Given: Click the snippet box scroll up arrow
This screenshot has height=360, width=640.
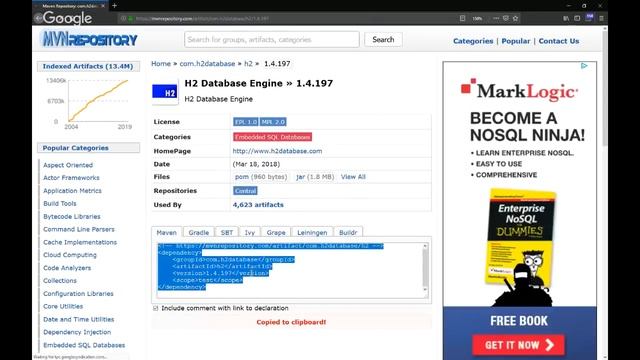Looking at the screenshot, I should 425,246.
